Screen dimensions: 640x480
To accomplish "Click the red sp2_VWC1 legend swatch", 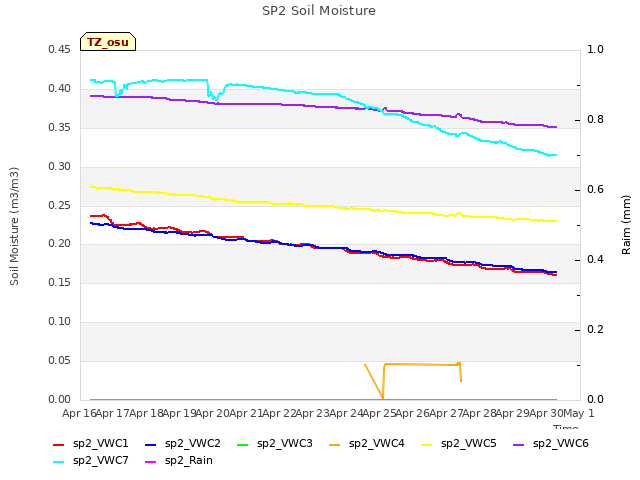I will point(59,444).
